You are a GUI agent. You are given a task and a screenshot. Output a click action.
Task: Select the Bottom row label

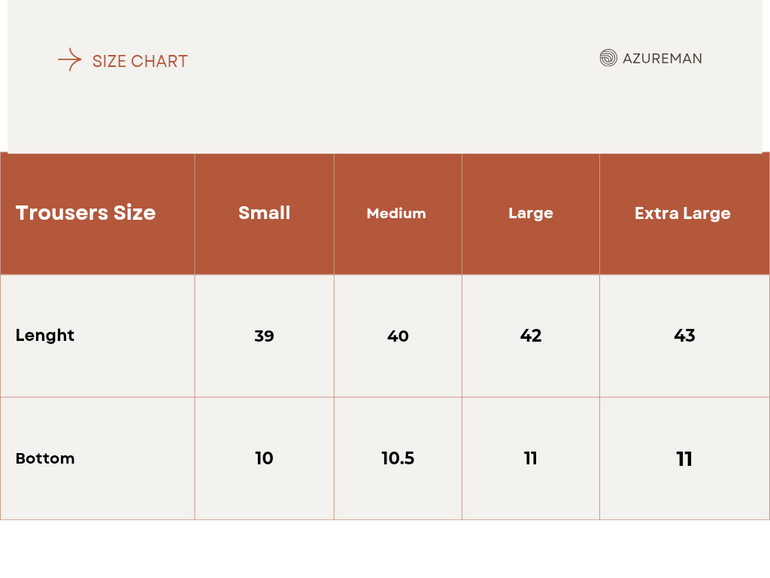(x=45, y=458)
